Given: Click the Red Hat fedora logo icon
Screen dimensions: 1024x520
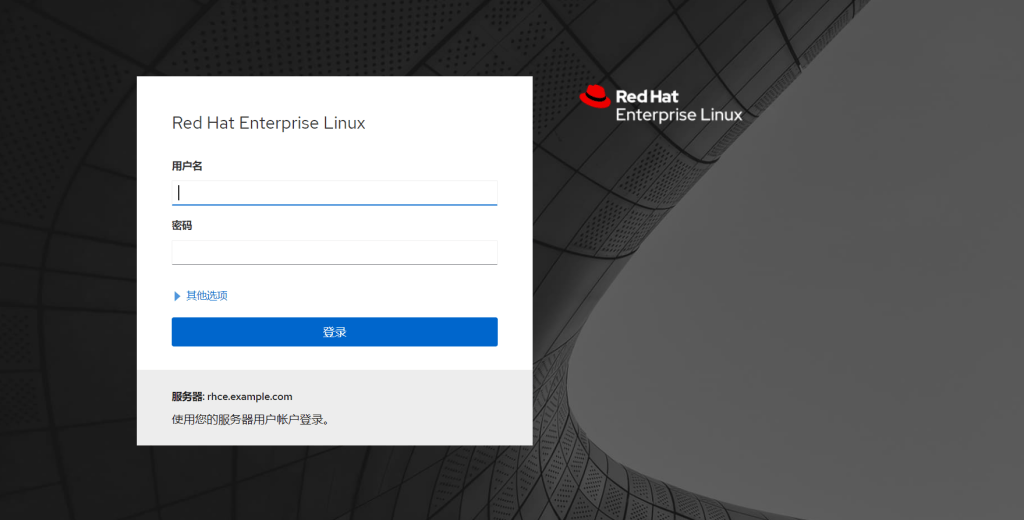Looking at the screenshot, I should [594, 97].
